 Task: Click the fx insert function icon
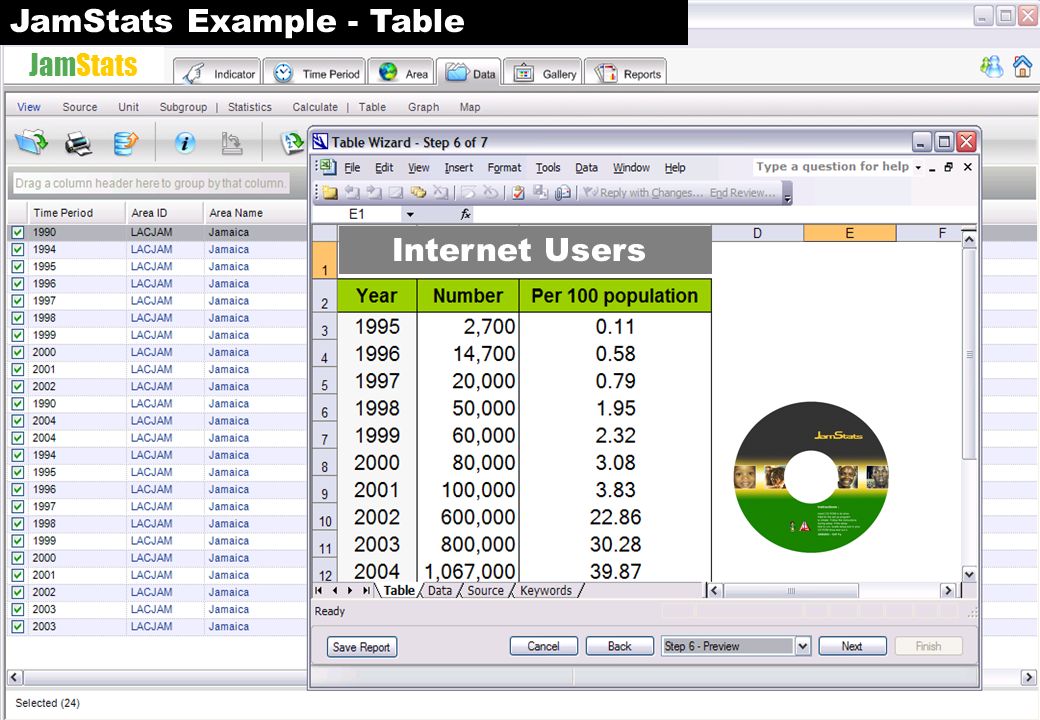pyautogui.click(x=466, y=213)
